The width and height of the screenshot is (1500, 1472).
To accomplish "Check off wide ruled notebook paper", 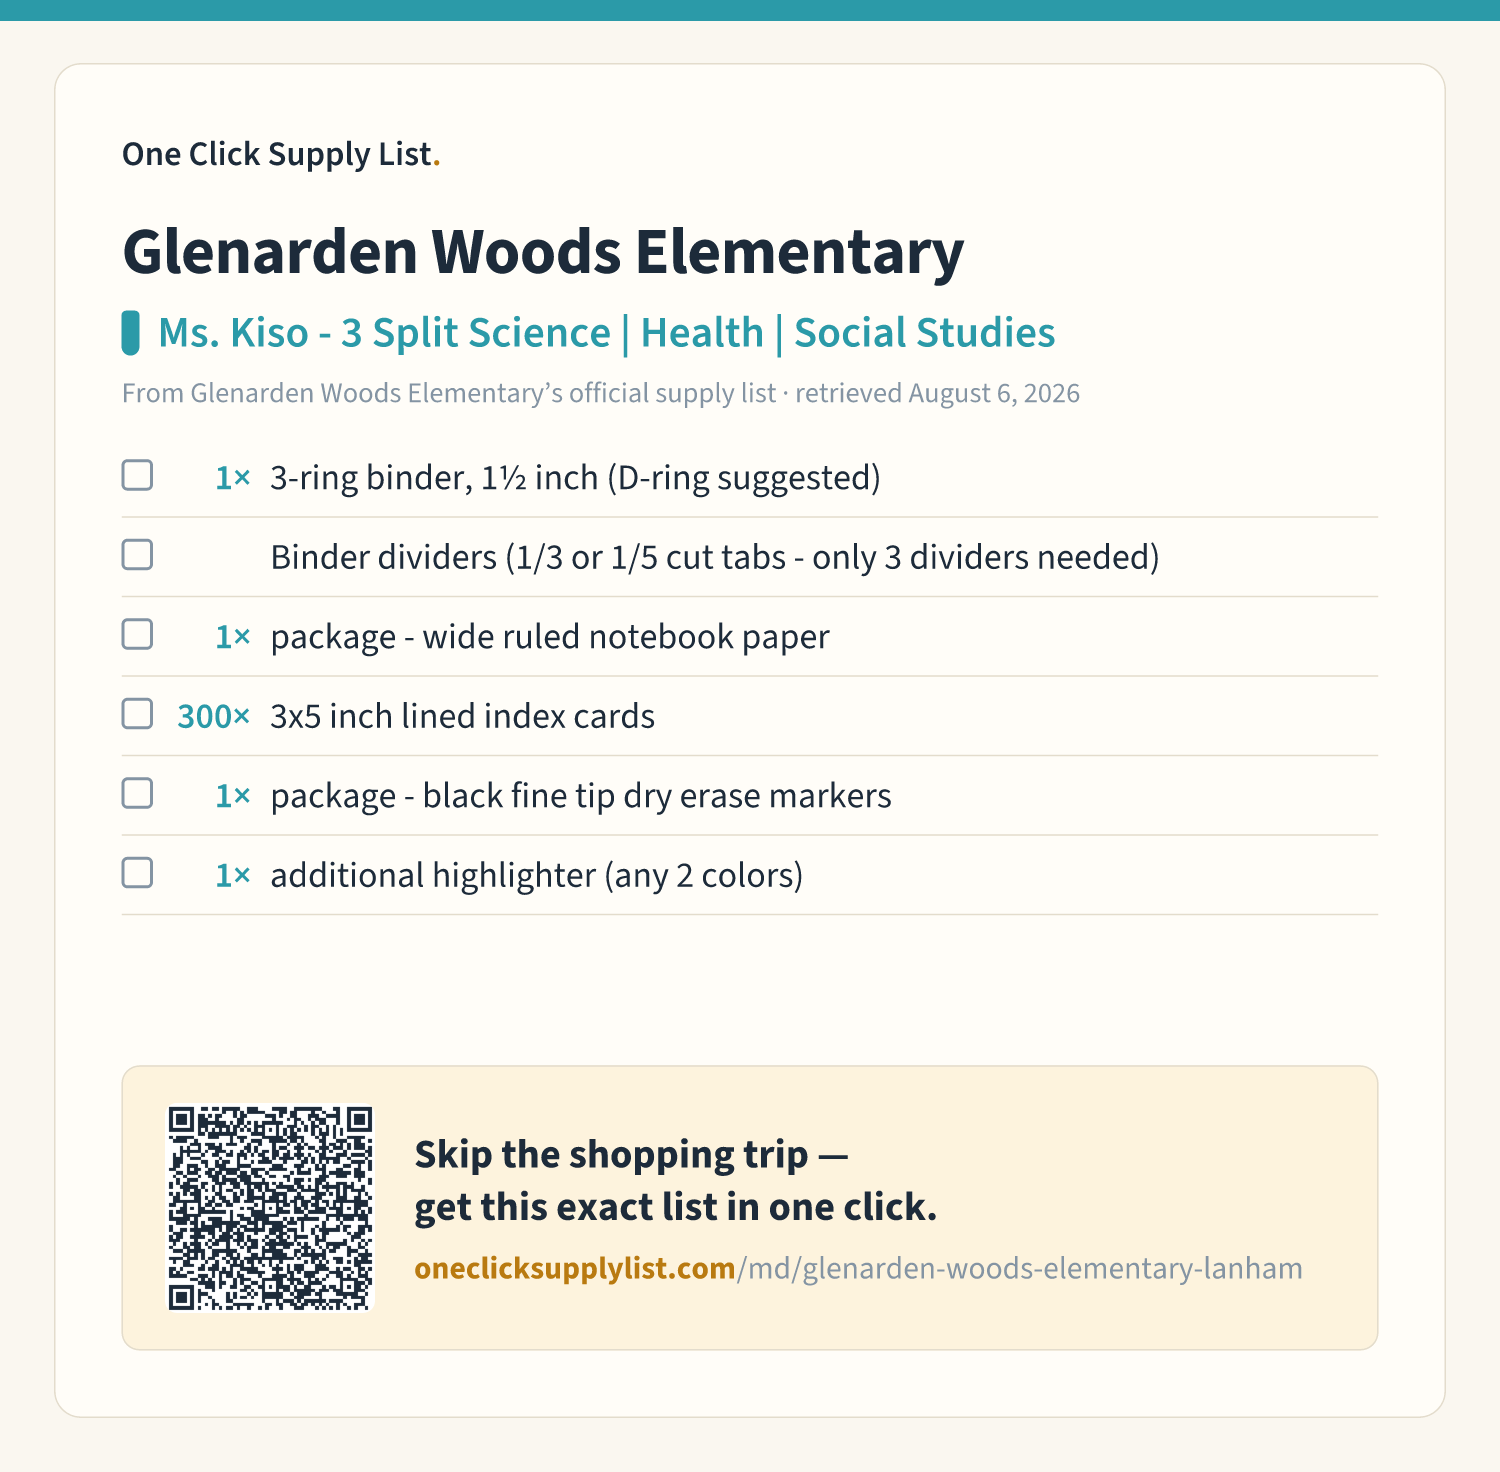I will 137,634.
